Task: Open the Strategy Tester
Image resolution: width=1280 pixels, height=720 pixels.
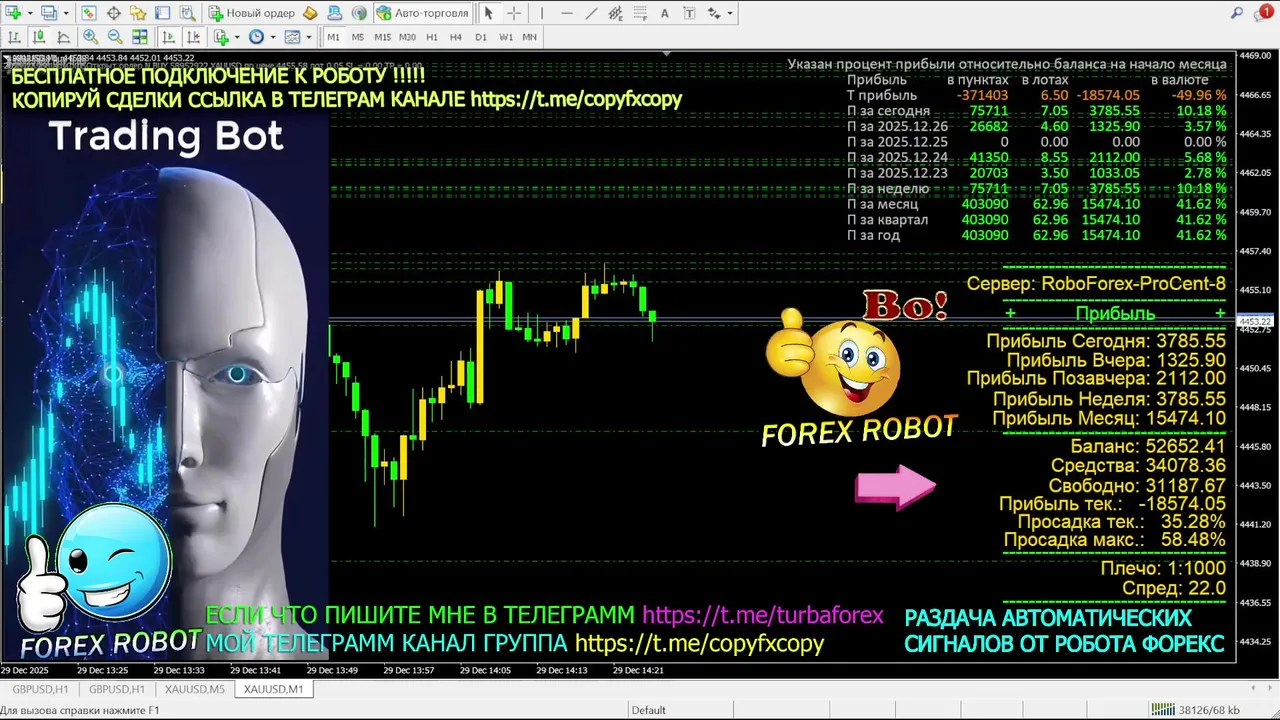Action: [188, 13]
